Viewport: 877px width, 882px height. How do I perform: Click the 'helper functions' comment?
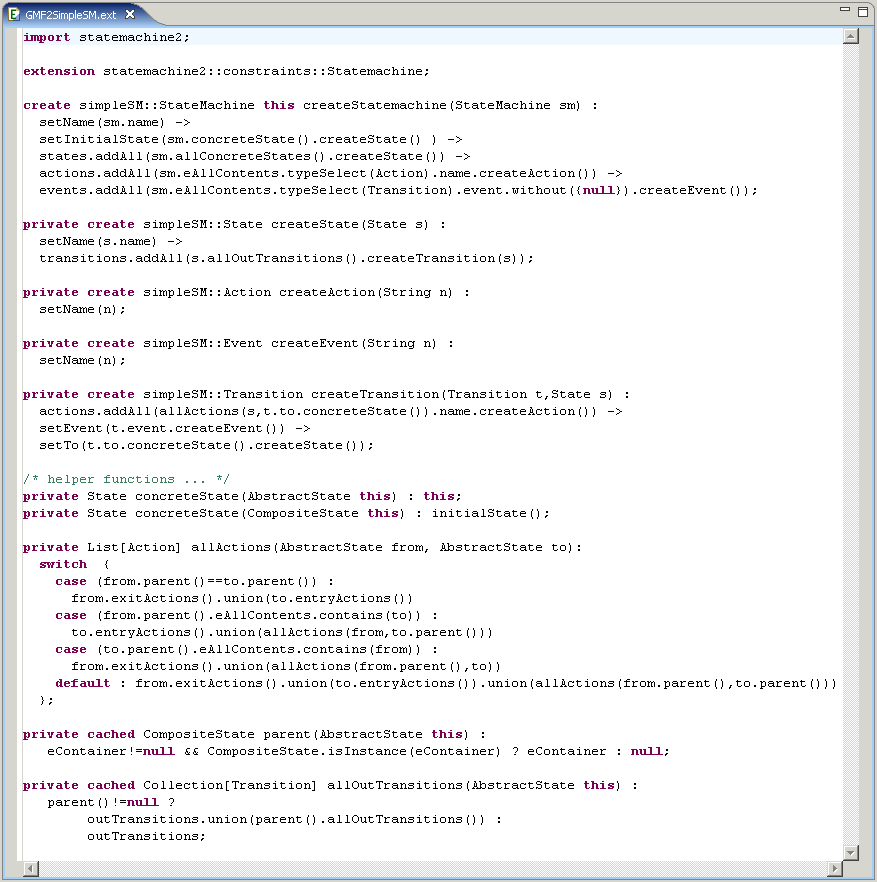pyautogui.click(x=127, y=479)
